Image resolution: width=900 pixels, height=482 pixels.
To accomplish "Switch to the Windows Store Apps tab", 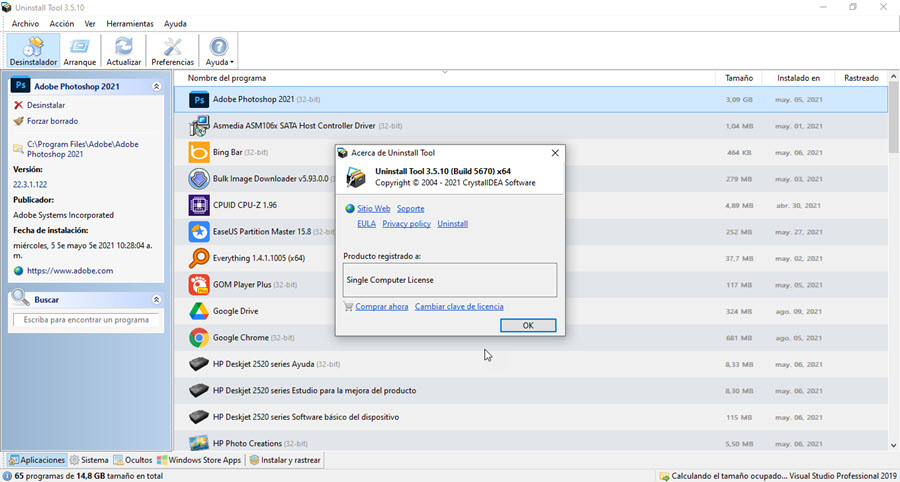I will click(x=200, y=460).
